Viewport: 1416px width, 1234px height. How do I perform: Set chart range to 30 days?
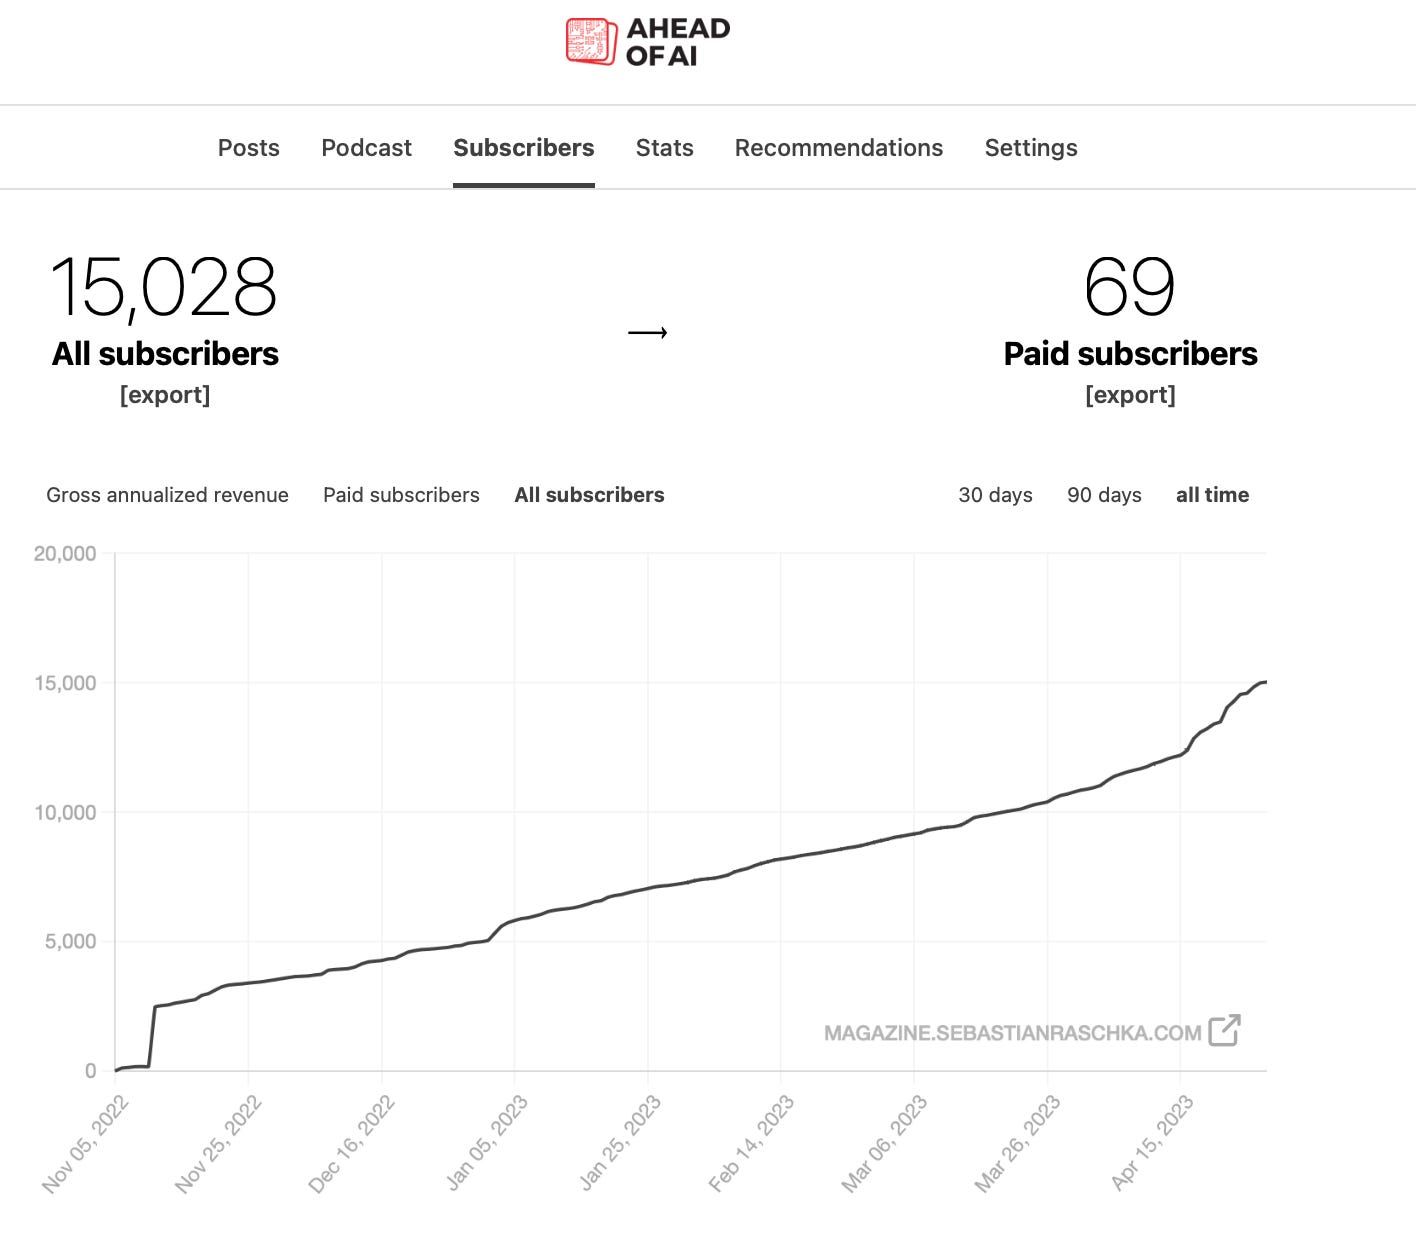pyautogui.click(x=995, y=495)
